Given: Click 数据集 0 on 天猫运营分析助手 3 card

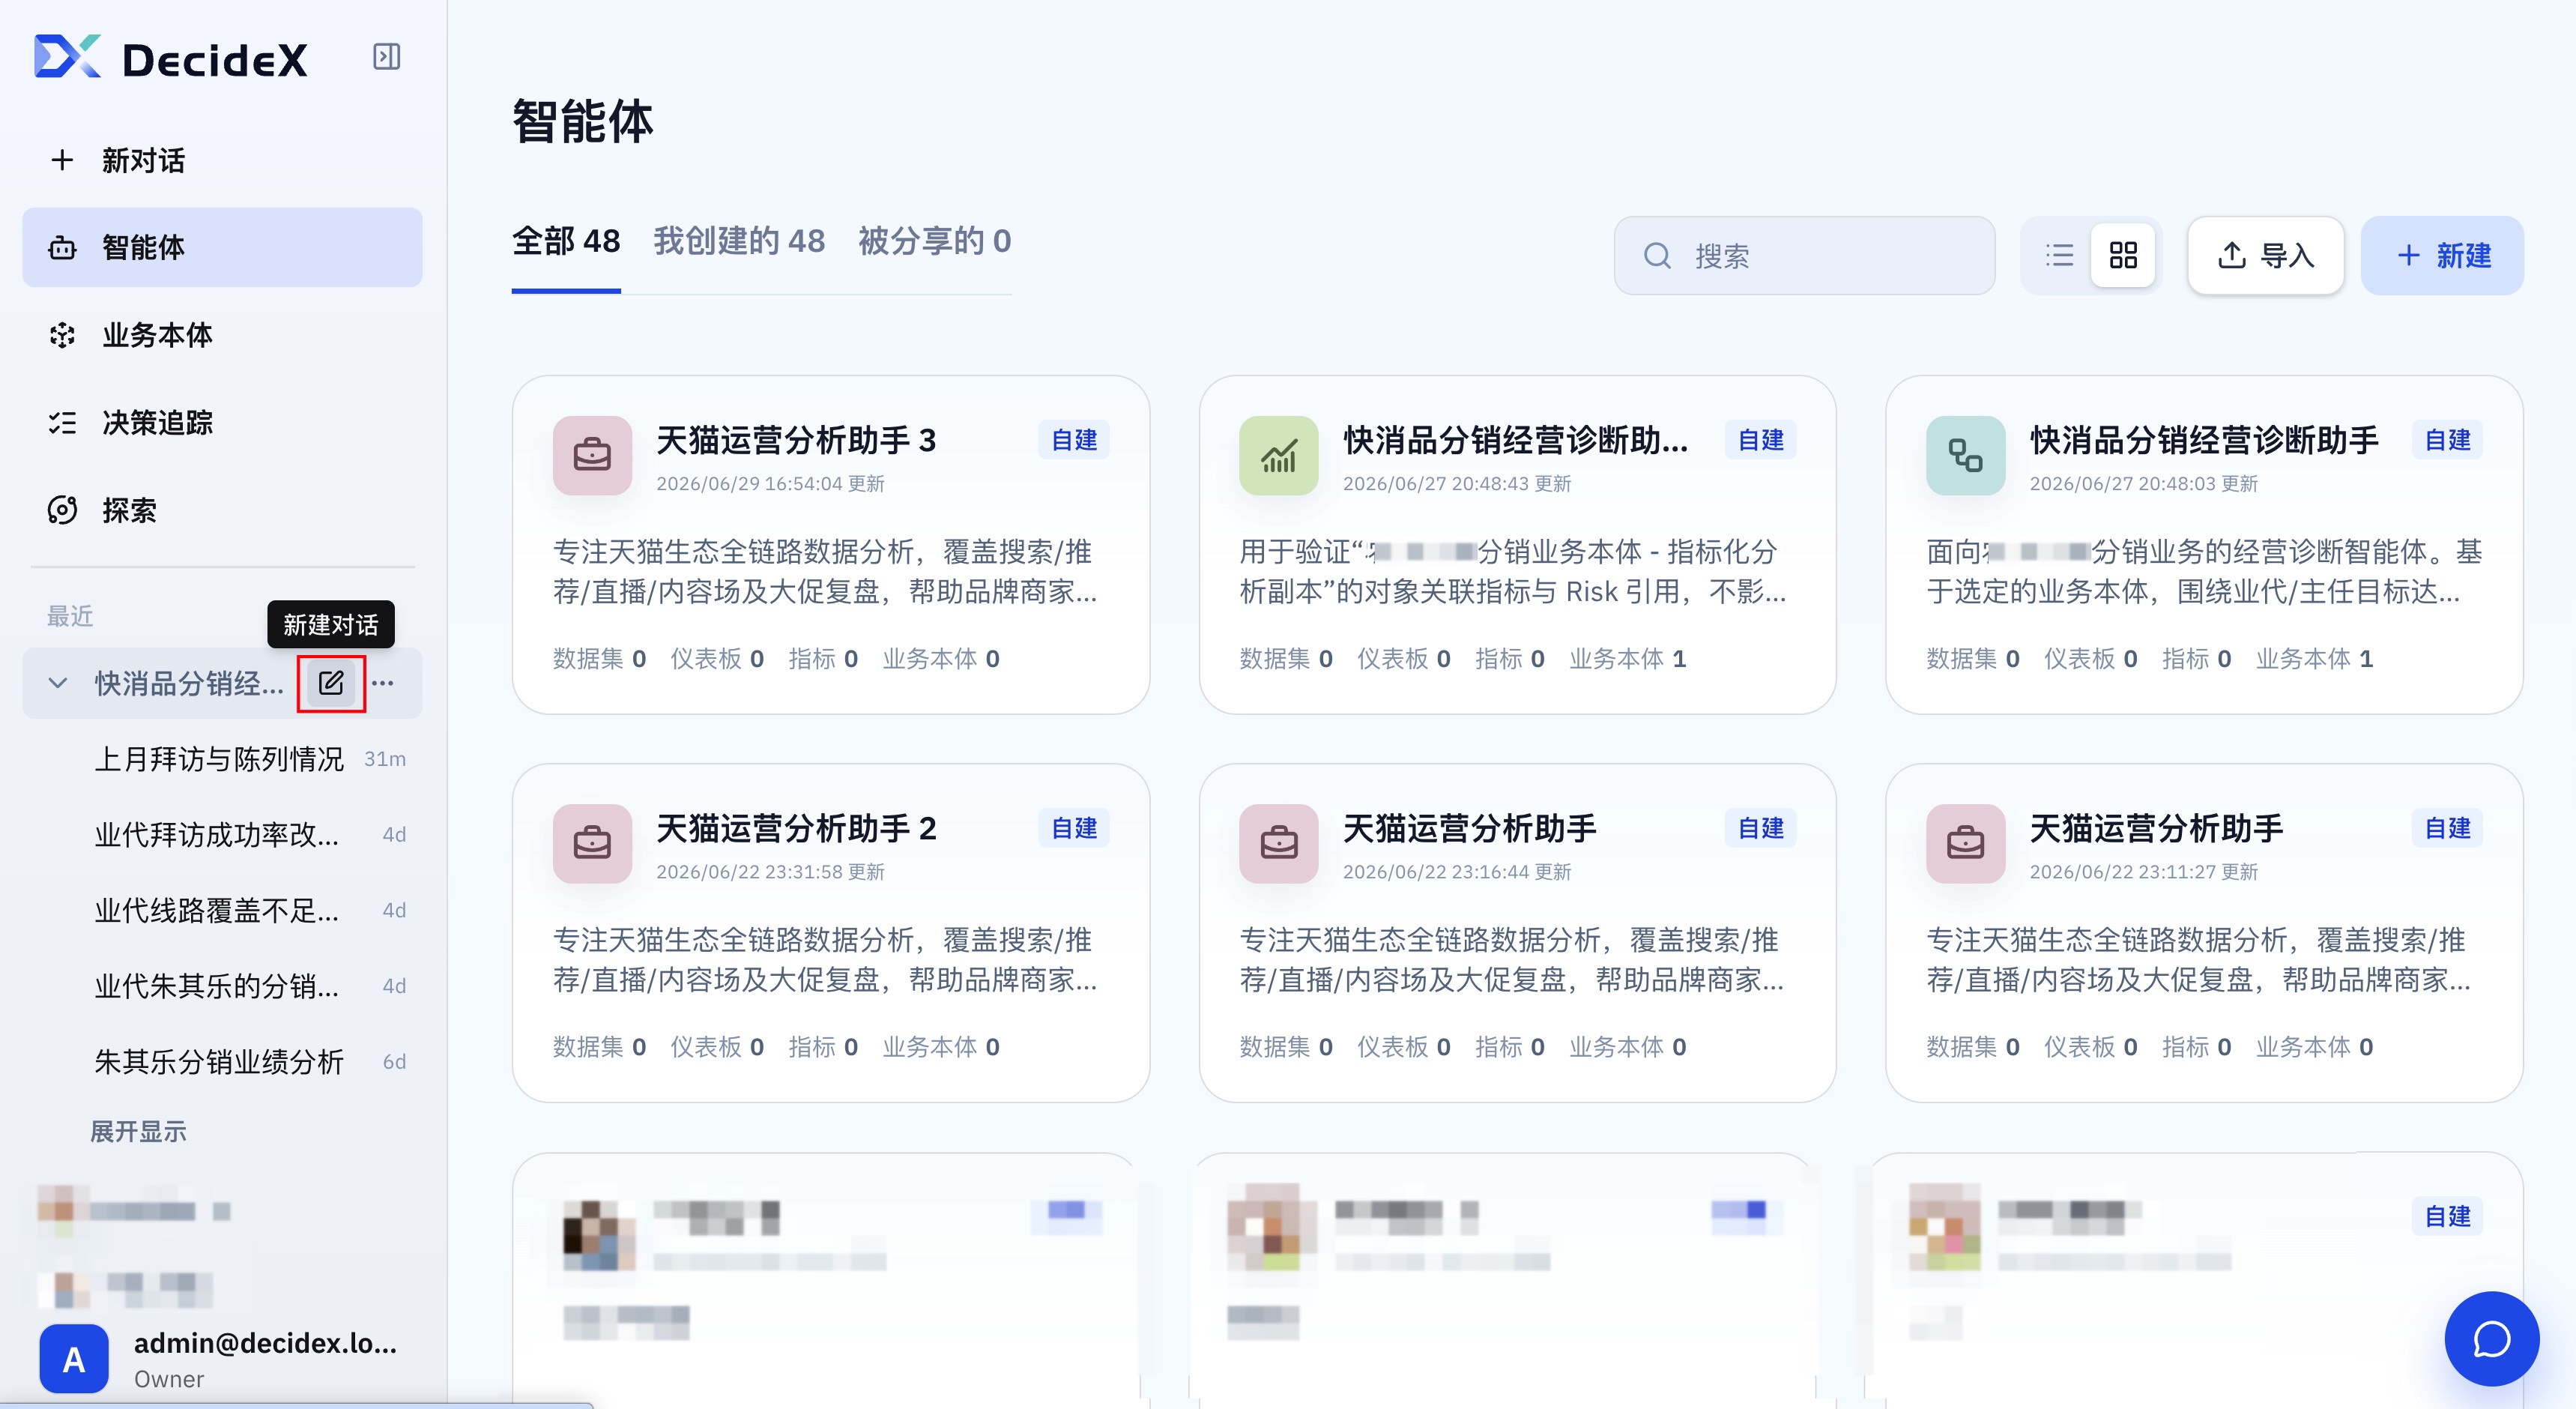Looking at the screenshot, I should click(x=600, y=659).
